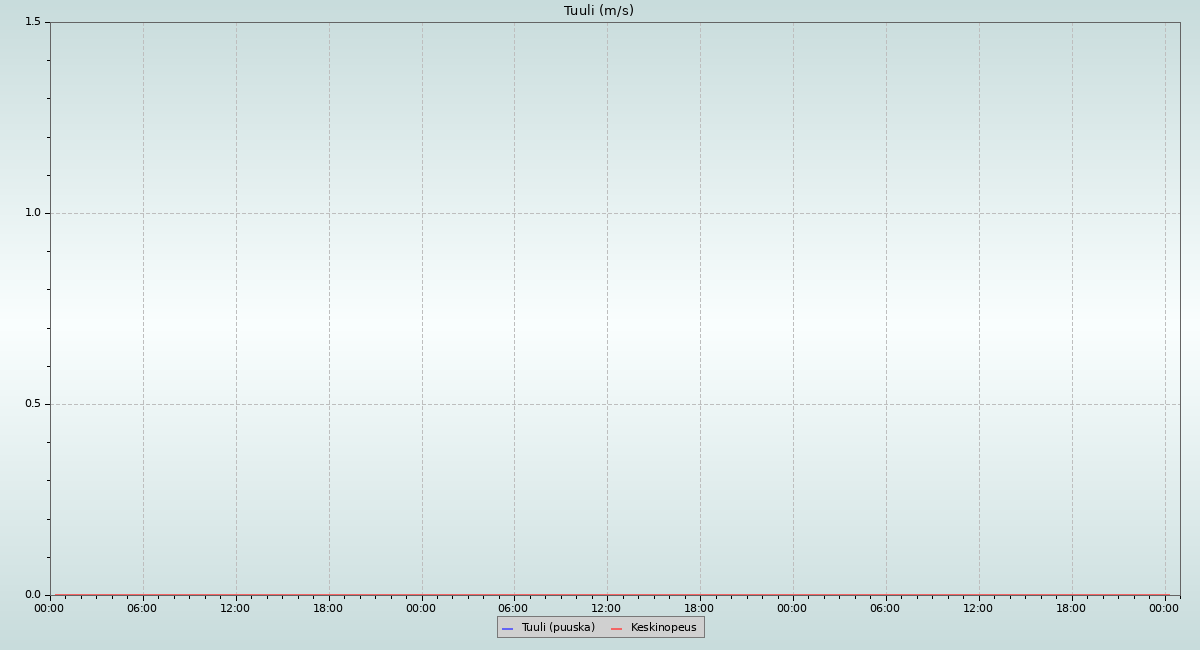Select the Tuuli (puuska) legend label

click(557, 628)
